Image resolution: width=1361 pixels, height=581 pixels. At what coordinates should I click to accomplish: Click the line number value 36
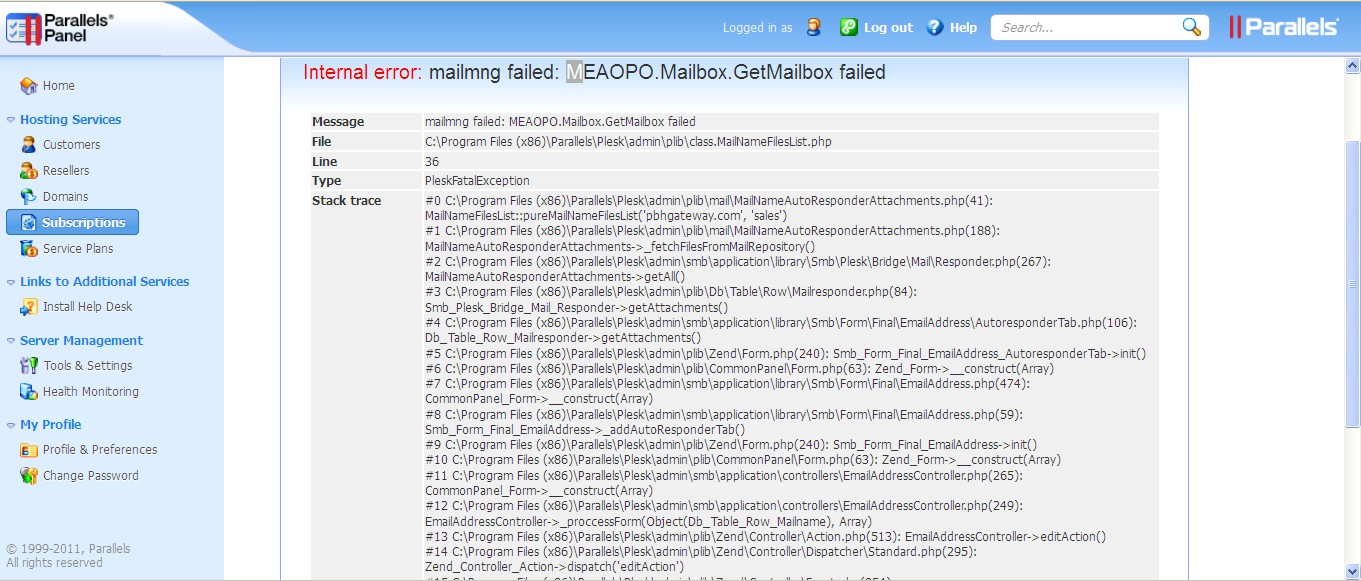[x=432, y=162]
